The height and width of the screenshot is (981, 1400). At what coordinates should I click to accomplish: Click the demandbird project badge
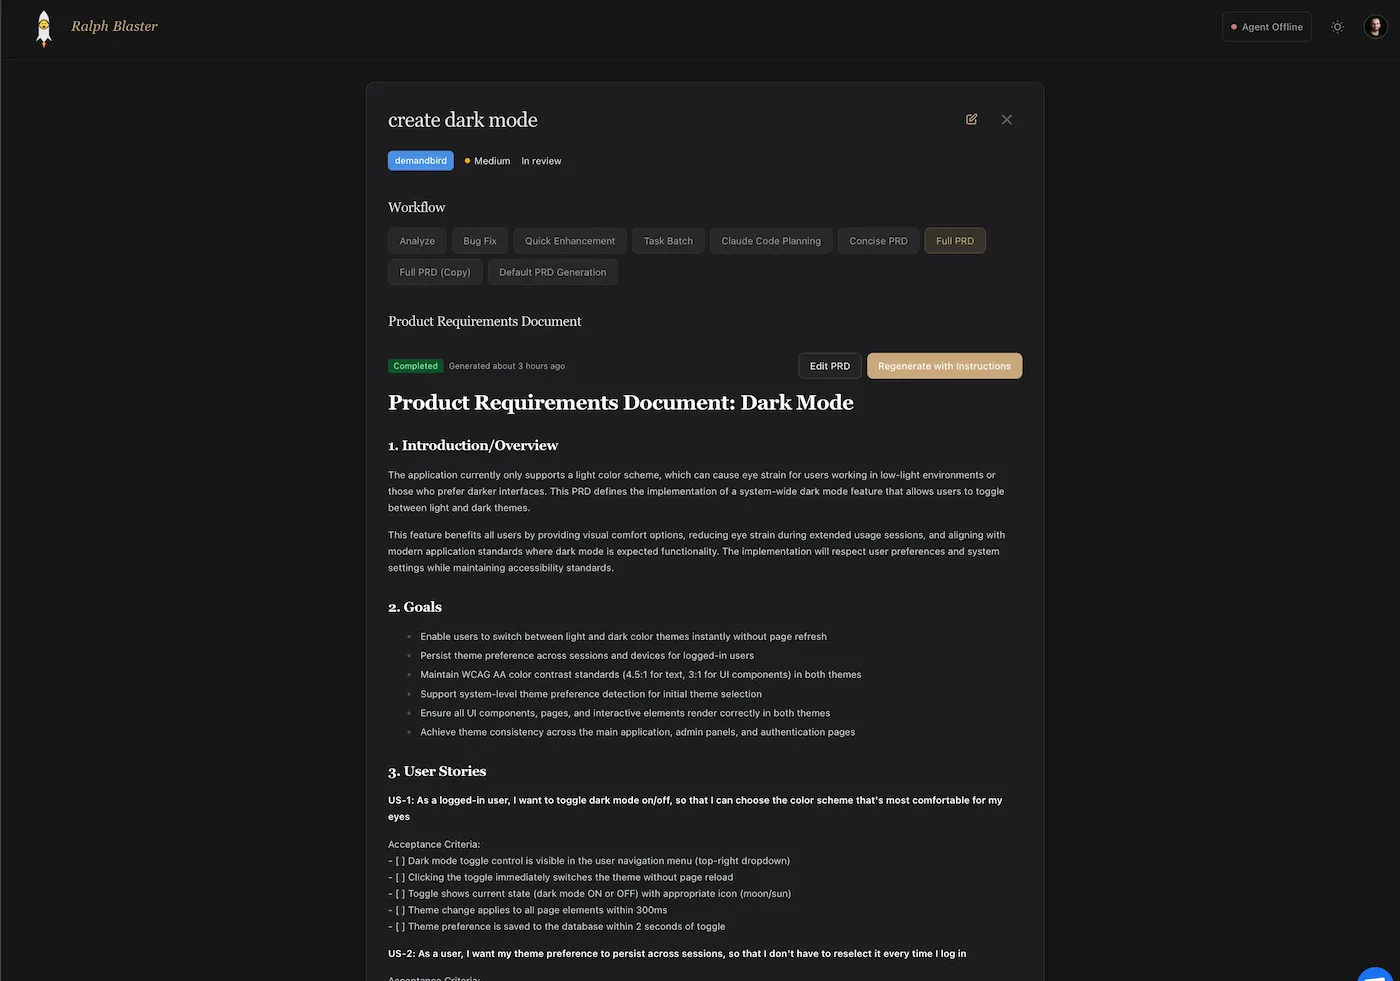click(x=420, y=160)
